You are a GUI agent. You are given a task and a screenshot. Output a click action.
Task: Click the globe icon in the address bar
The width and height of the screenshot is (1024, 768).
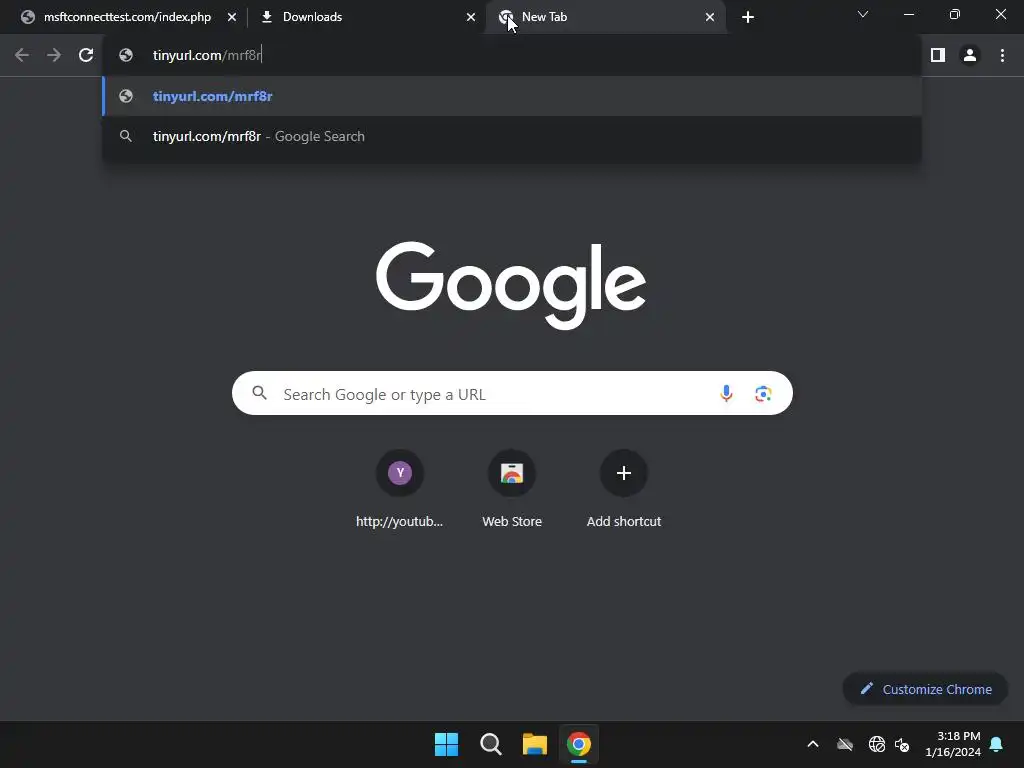pyautogui.click(x=126, y=56)
